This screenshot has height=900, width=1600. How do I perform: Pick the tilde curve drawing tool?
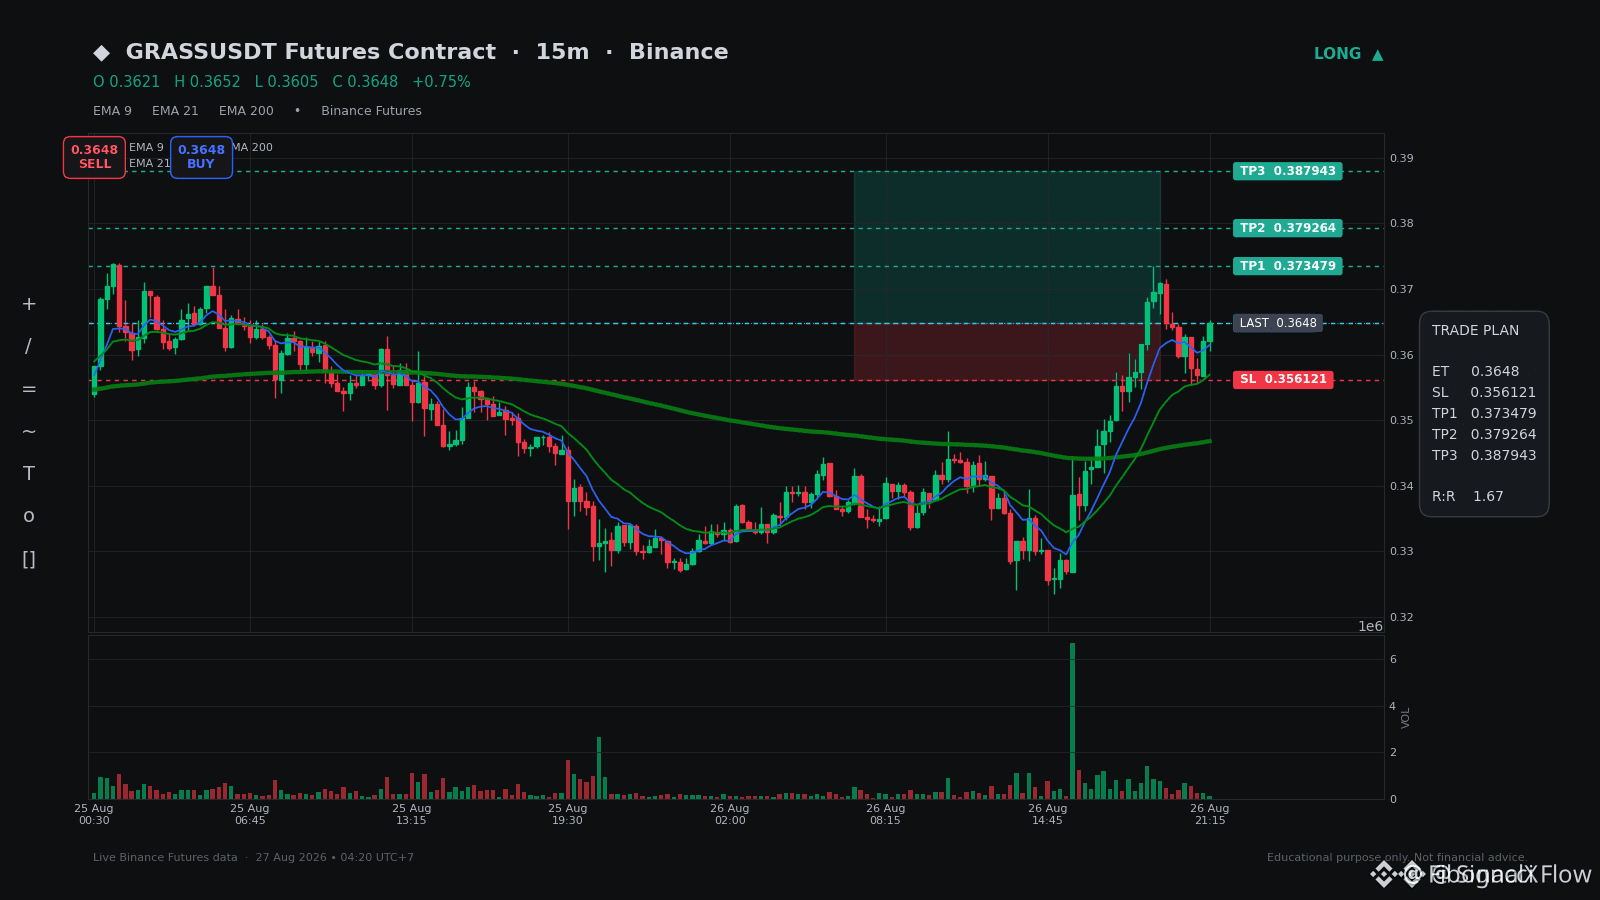[x=29, y=432]
